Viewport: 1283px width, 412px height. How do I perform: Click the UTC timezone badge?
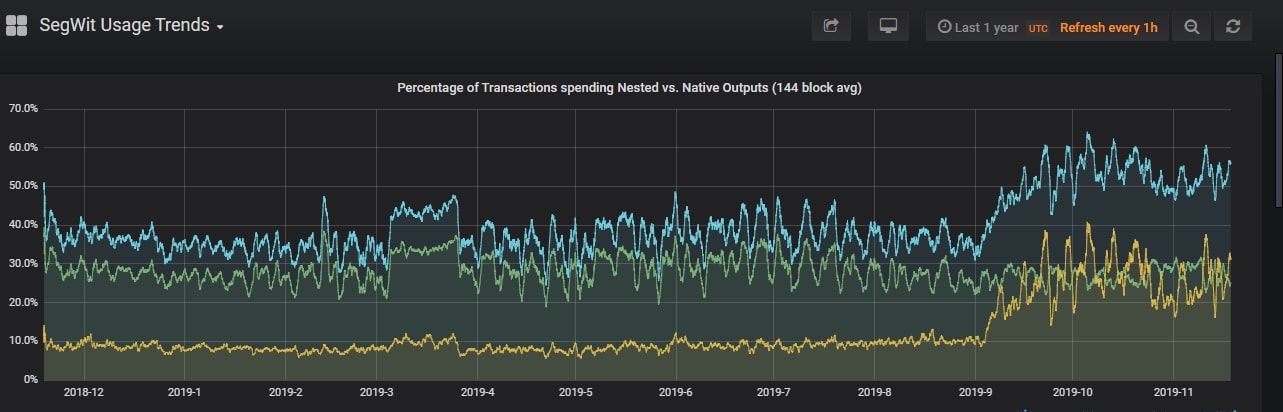1038,28
